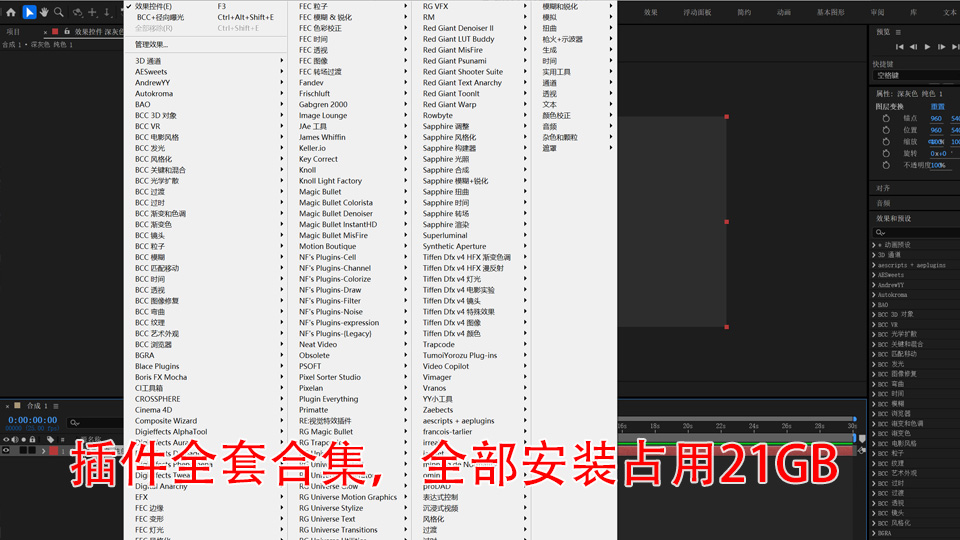Expand layer 1 properties in timeline
The image size is (960, 540).
(43, 451)
